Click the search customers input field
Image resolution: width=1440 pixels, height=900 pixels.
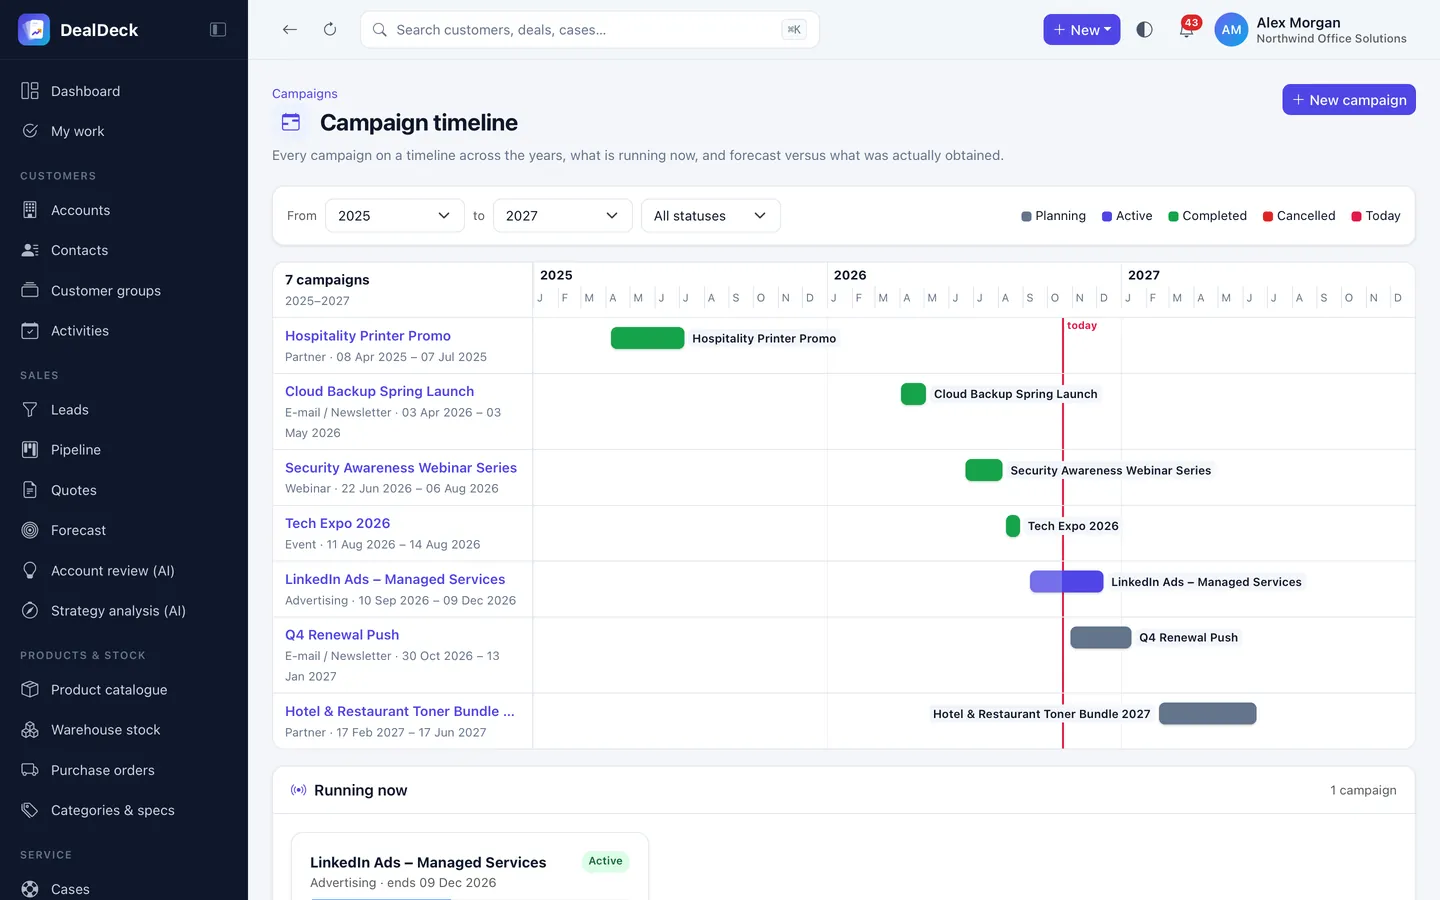point(590,30)
